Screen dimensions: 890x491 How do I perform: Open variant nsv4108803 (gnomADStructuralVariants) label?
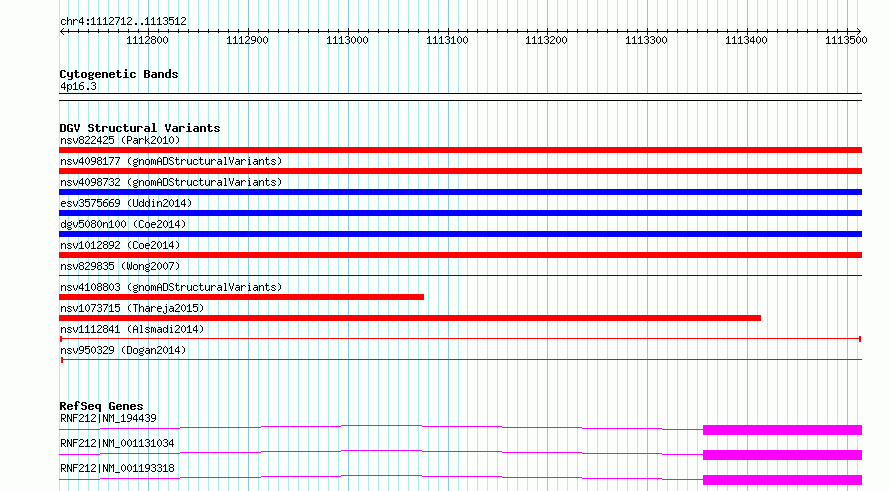point(171,287)
